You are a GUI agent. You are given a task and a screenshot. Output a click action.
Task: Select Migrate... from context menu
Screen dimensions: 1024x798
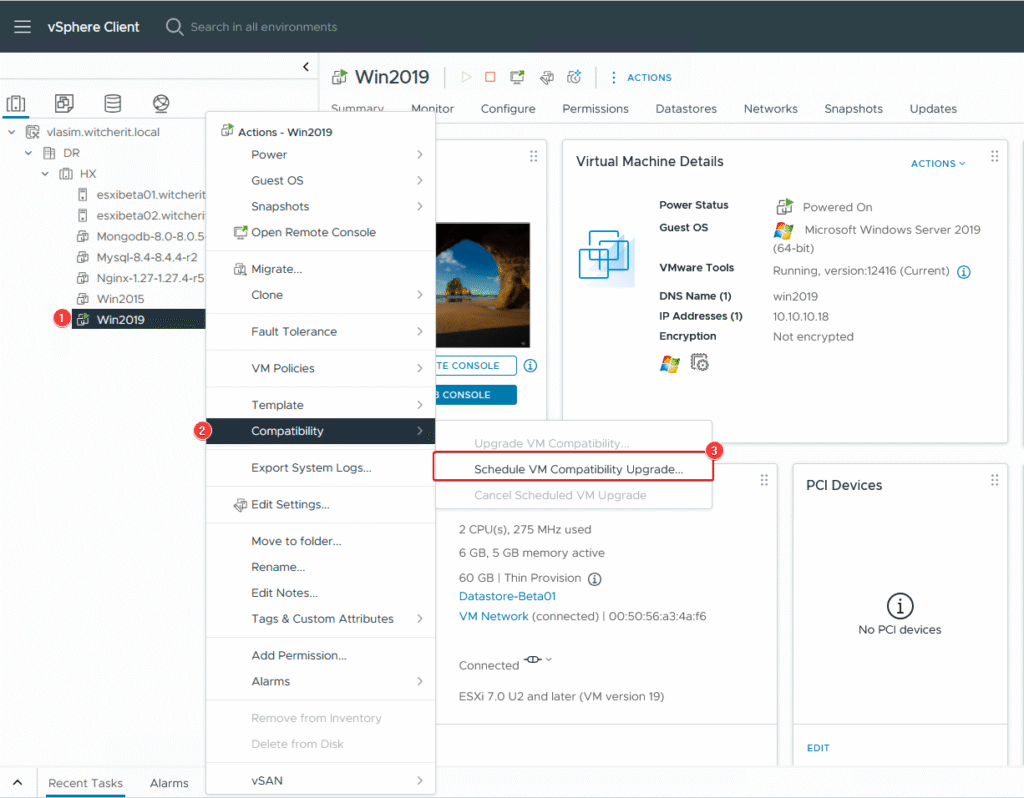point(321,269)
